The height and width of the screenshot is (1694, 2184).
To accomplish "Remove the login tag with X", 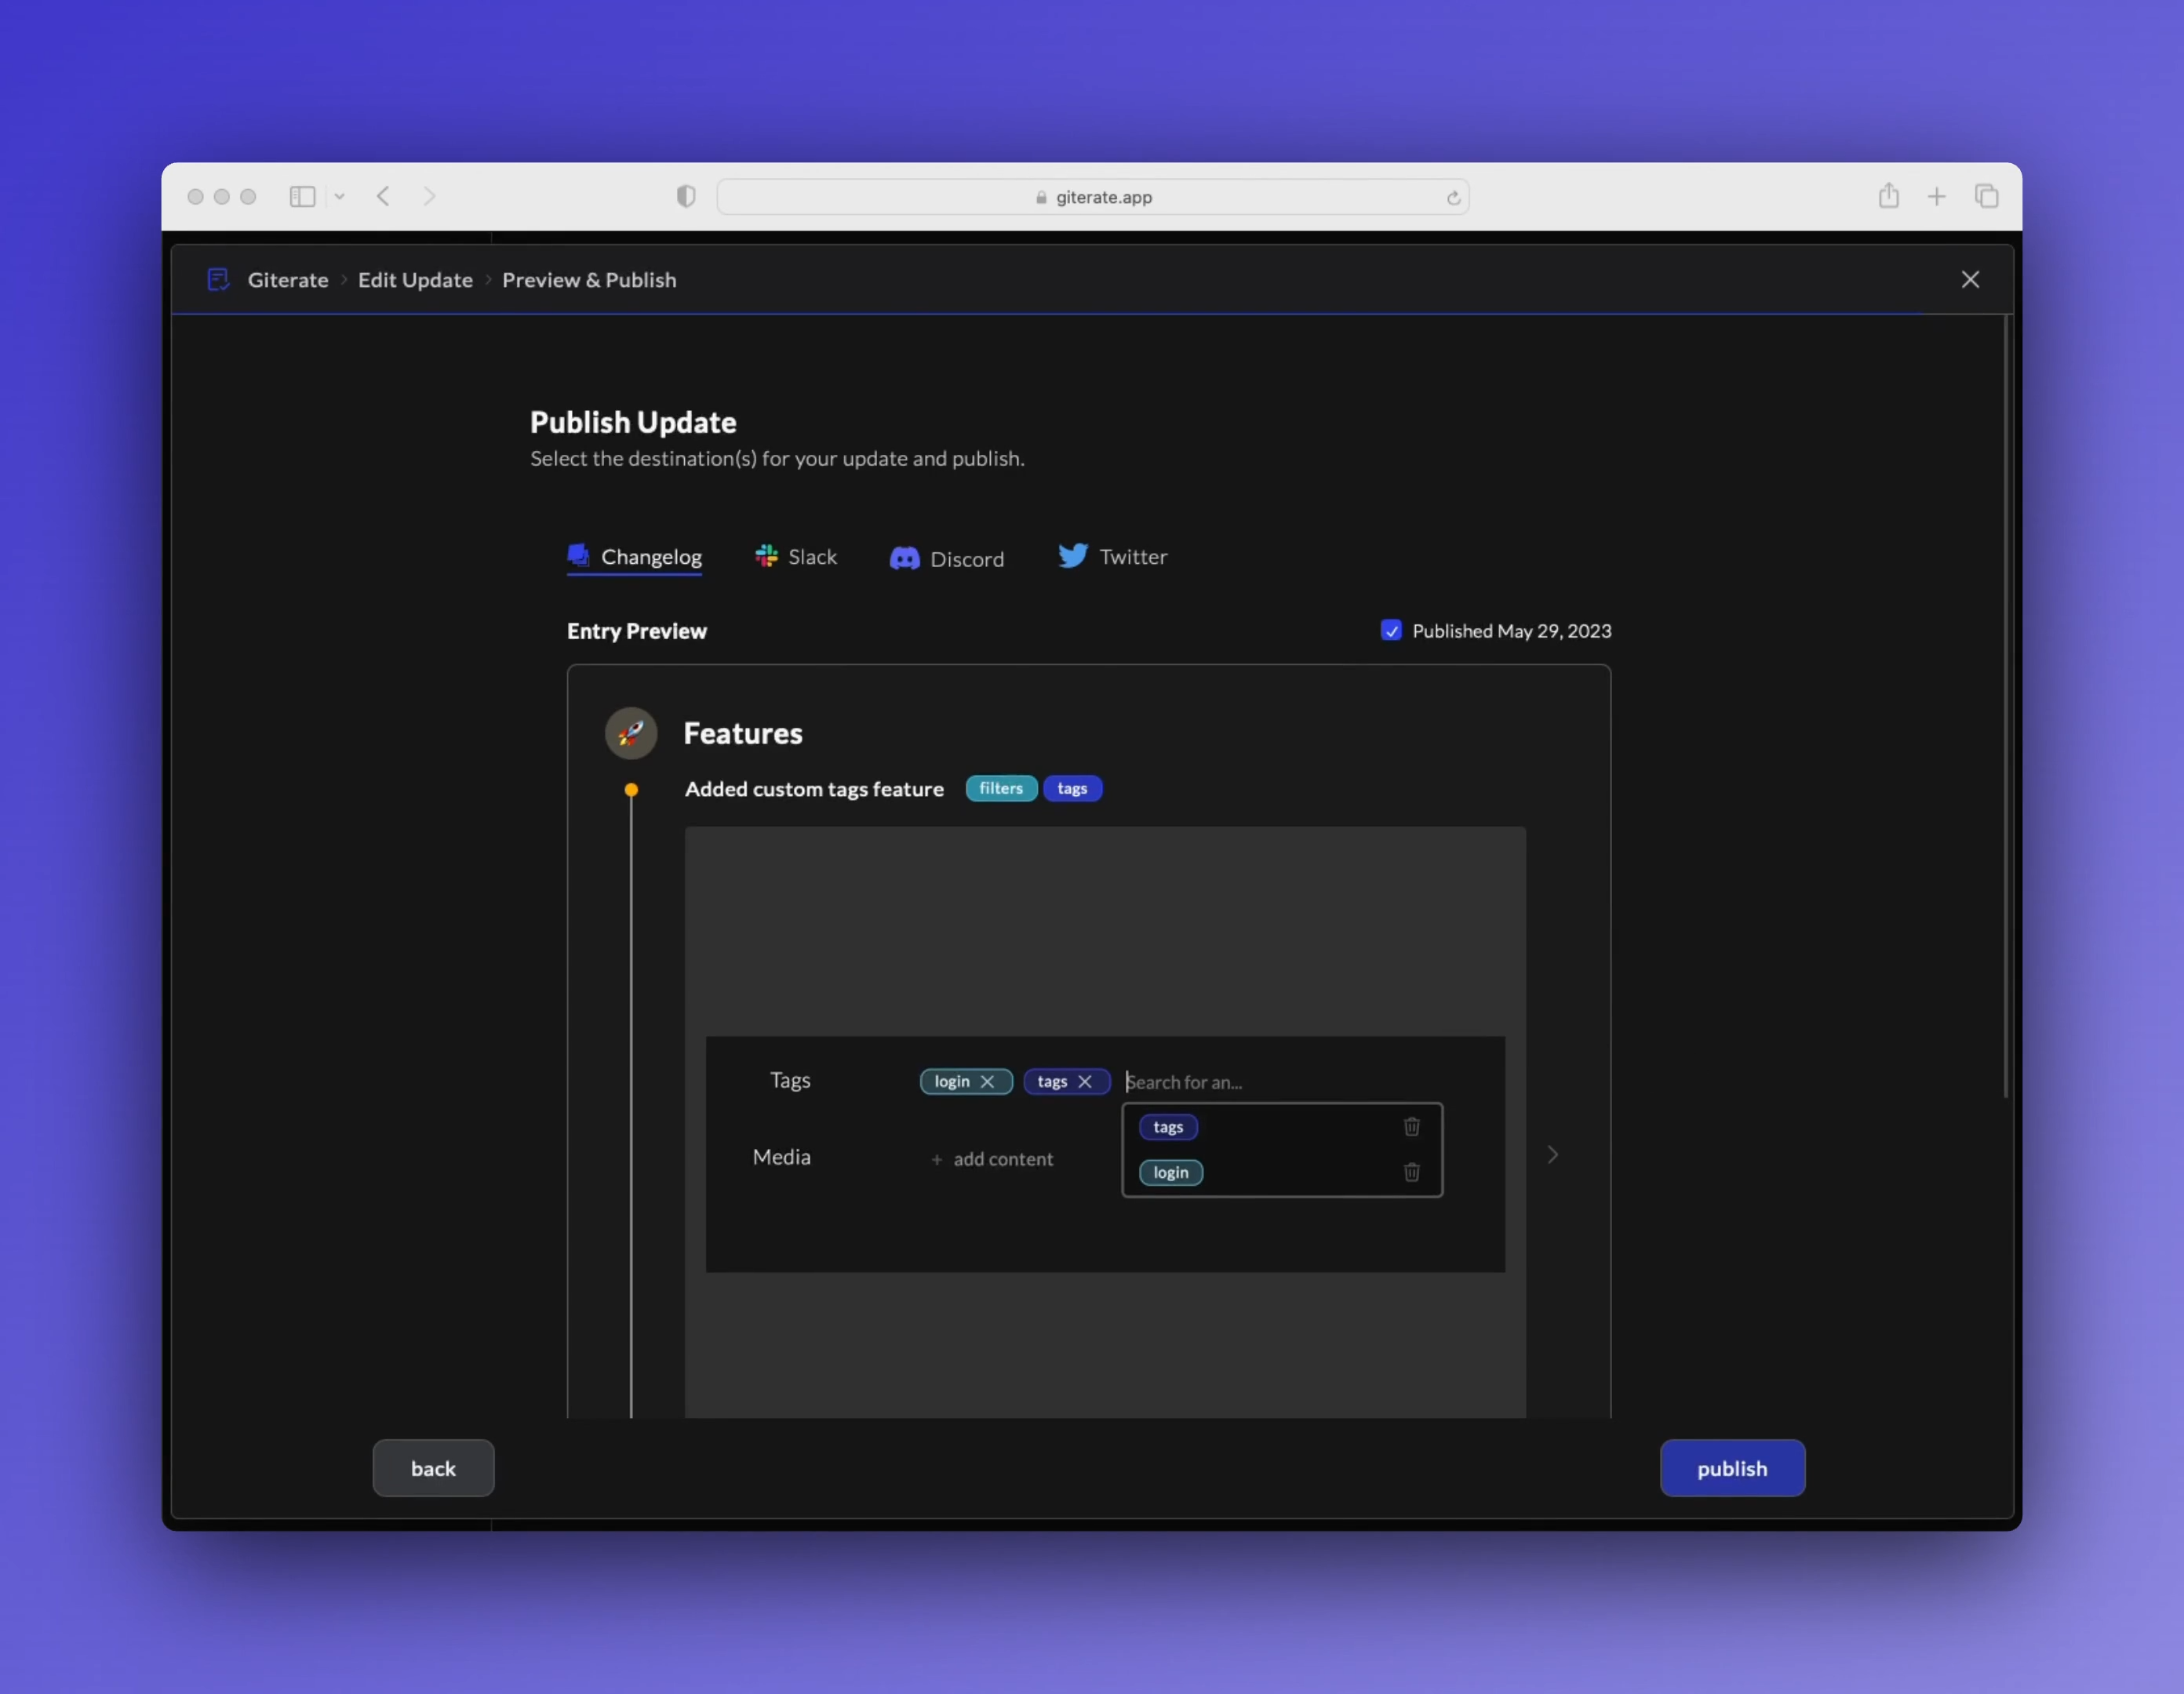I will point(987,1082).
